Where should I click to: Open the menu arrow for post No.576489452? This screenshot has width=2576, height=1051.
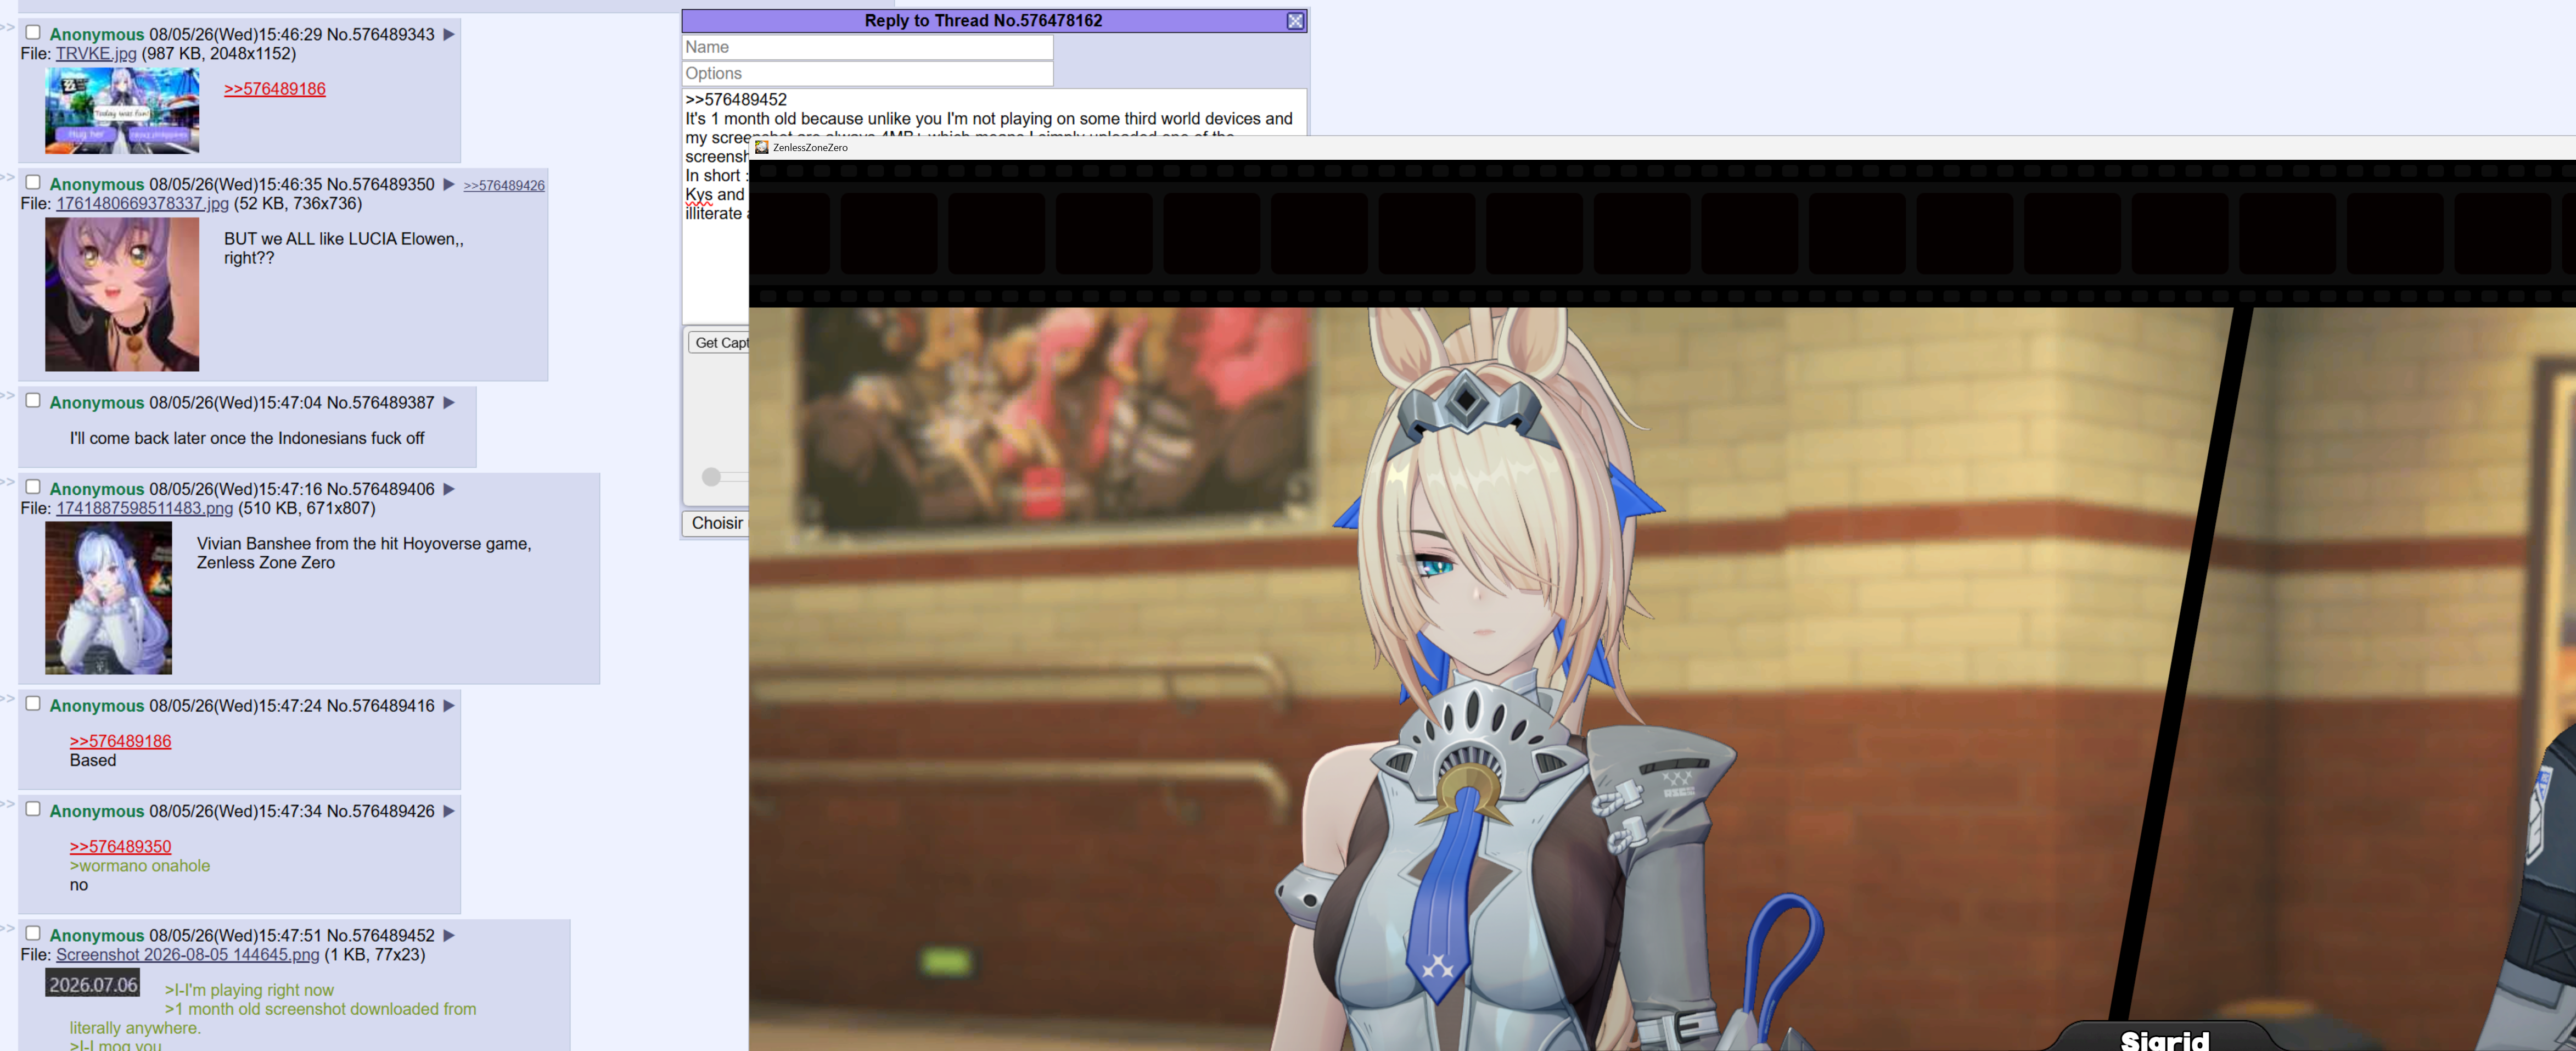pyautogui.click(x=449, y=935)
